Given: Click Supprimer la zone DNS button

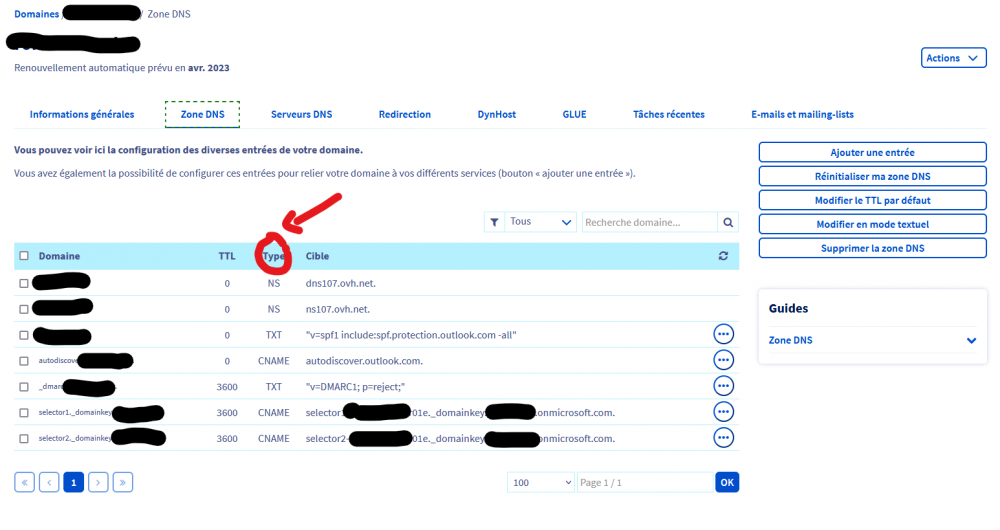Looking at the screenshot, I should tap(872, 248).
